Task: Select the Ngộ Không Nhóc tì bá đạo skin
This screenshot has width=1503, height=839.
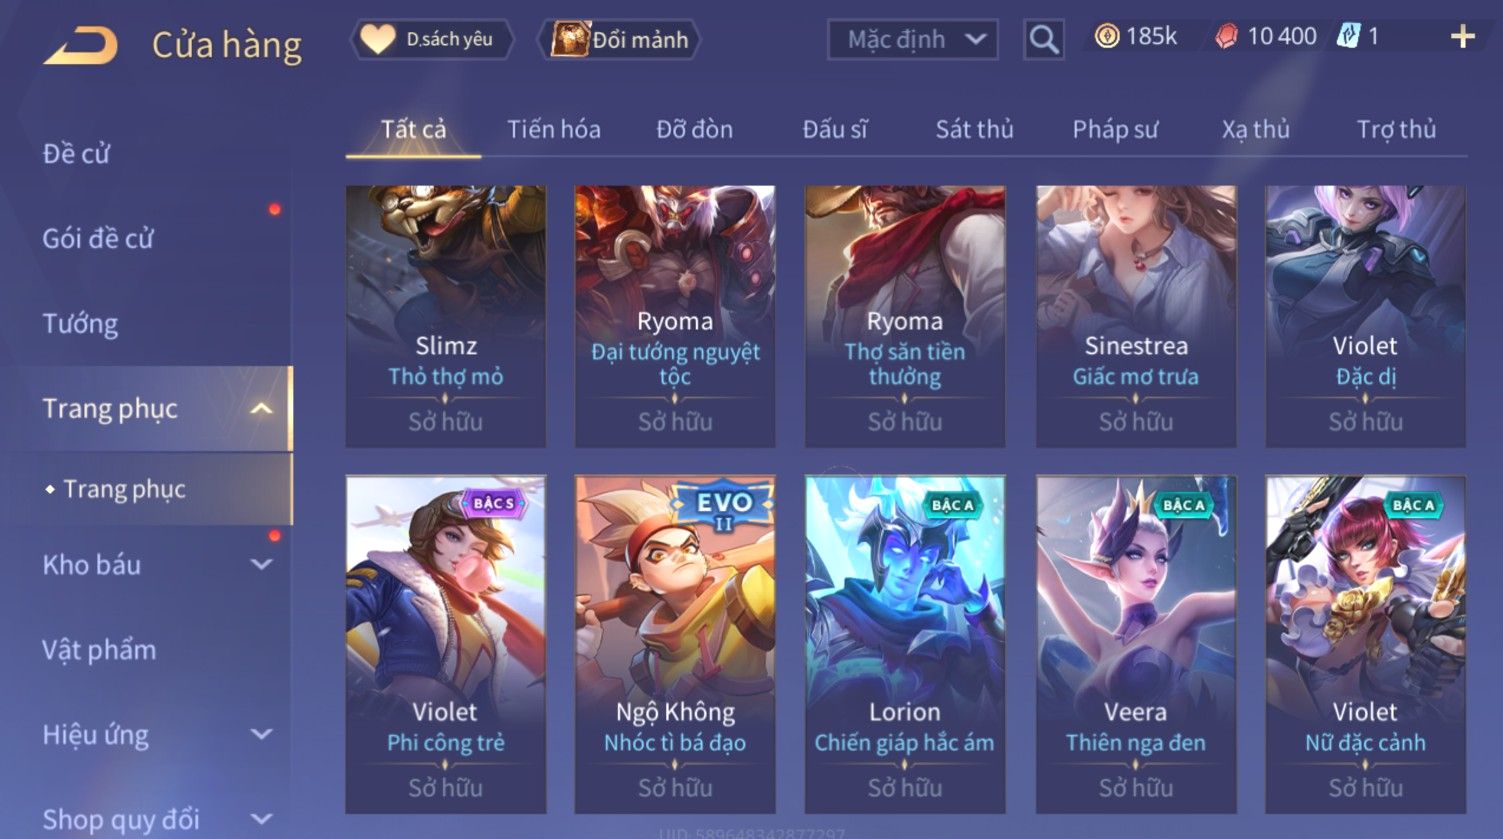Action: (675, 643)
